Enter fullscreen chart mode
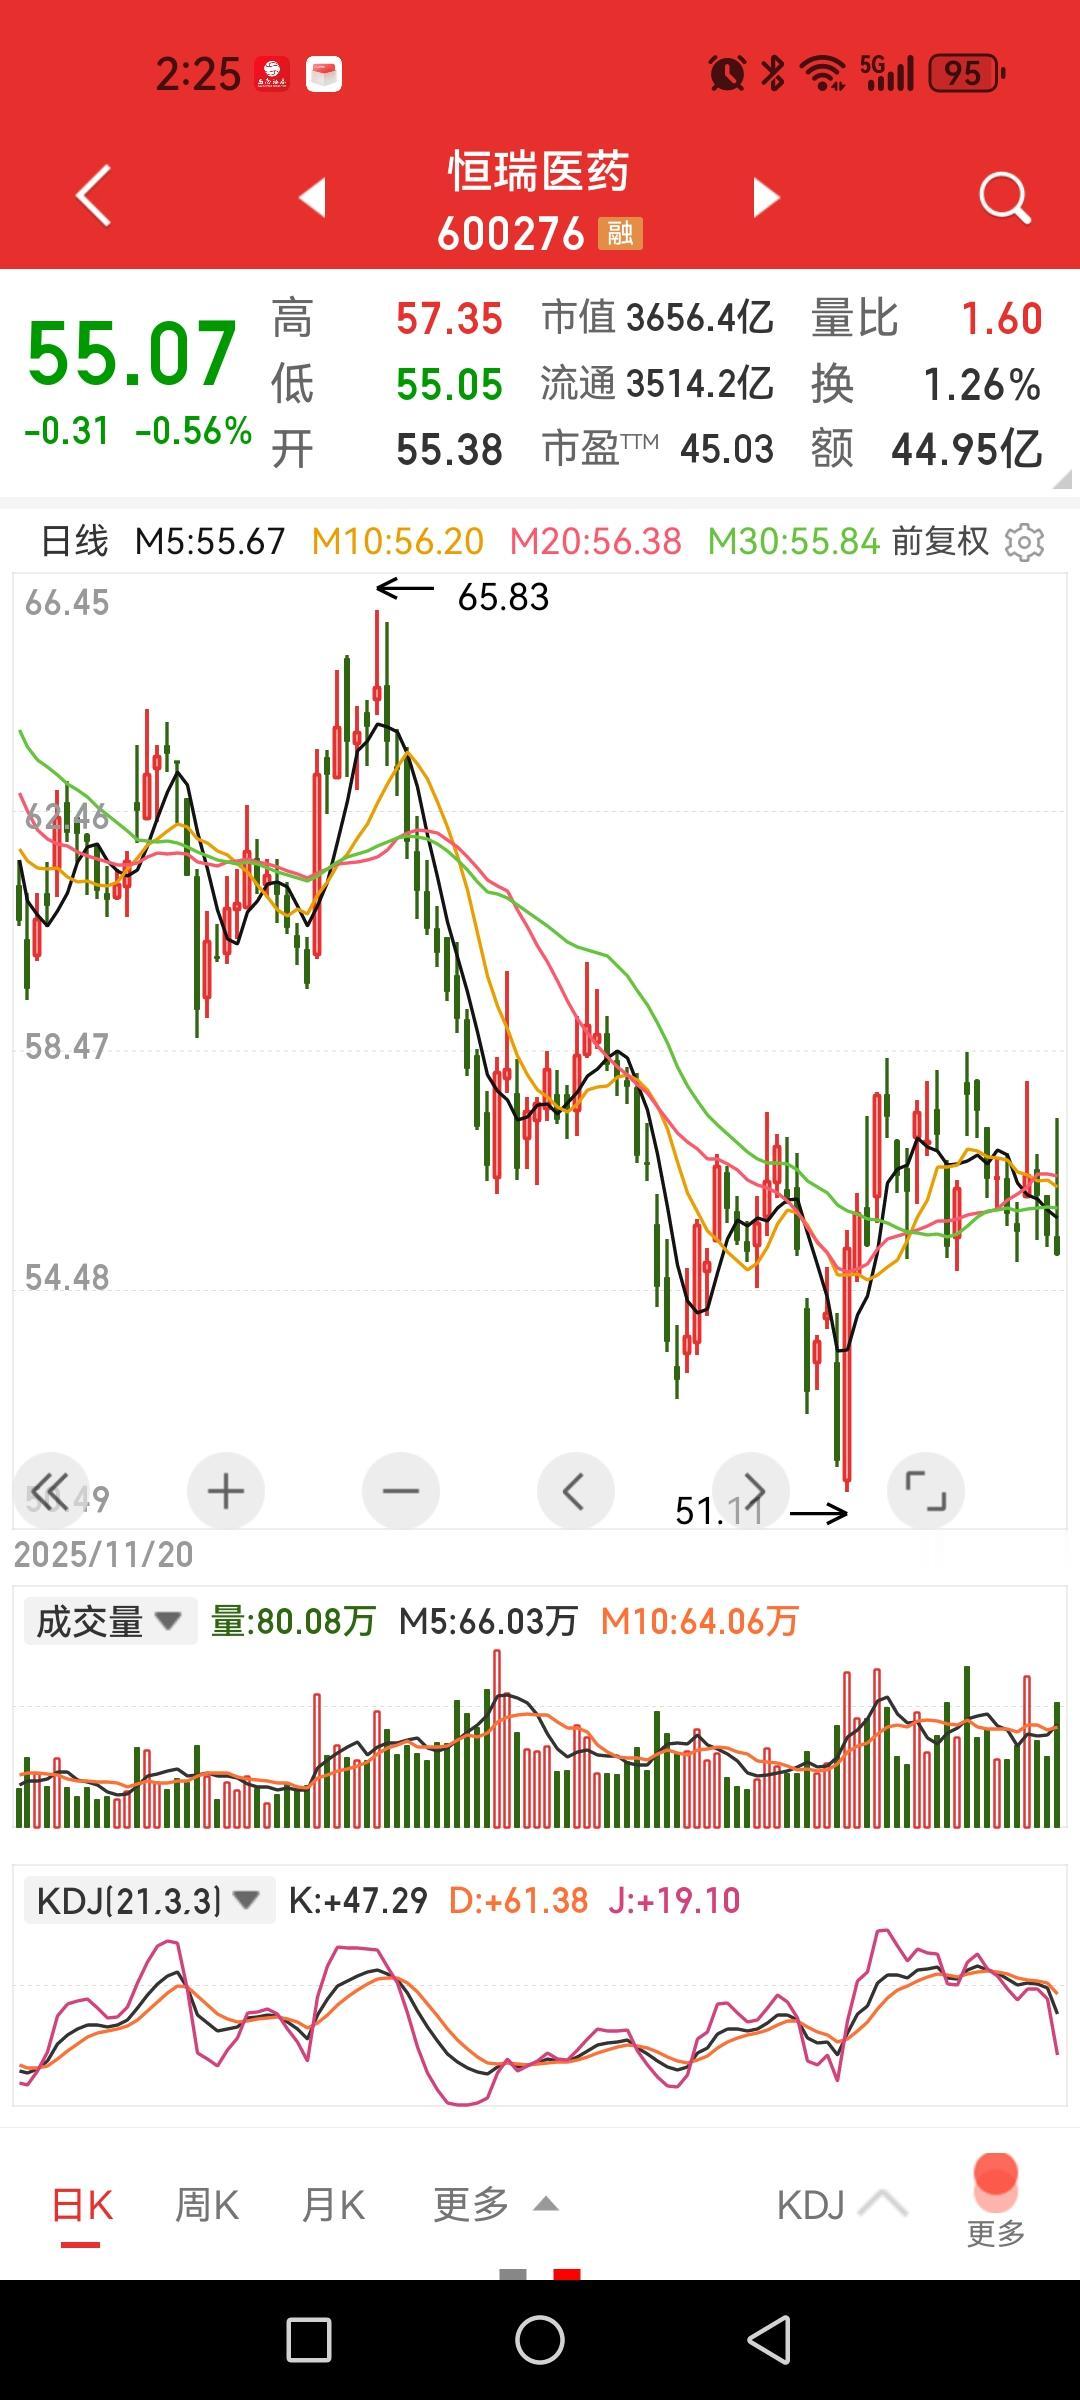This screenshot has height=2400, width=1080. pyautogui.click(x=926, y=1491)
